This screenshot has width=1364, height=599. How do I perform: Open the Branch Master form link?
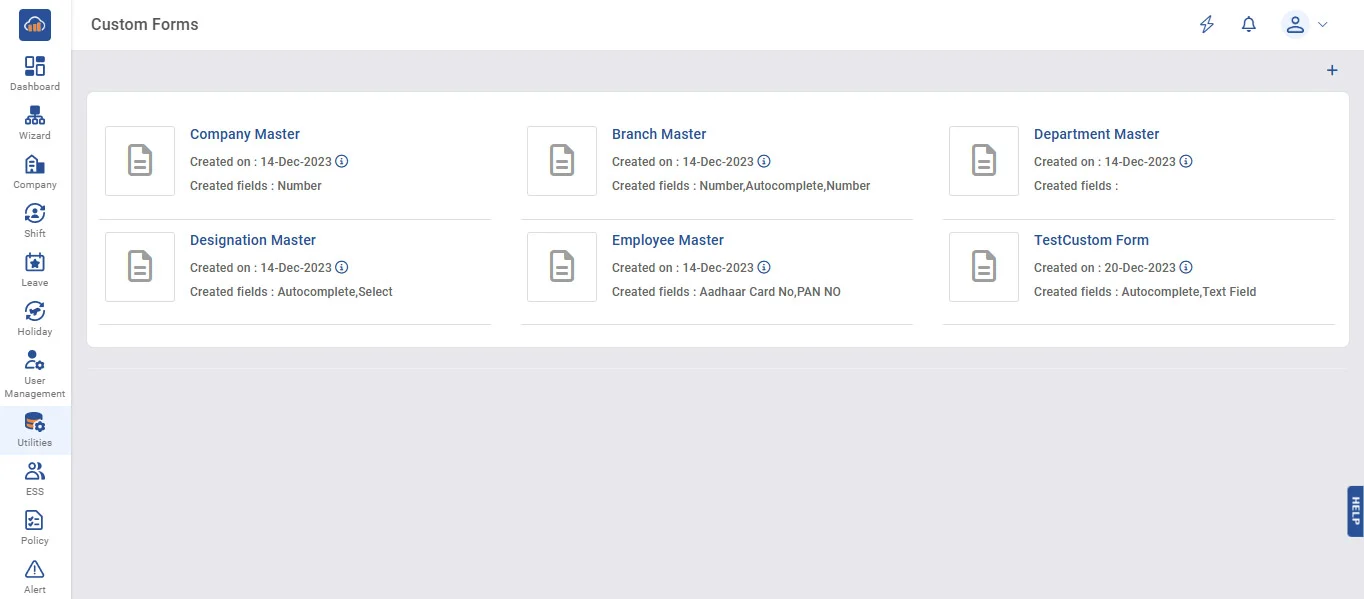(659, 134)
